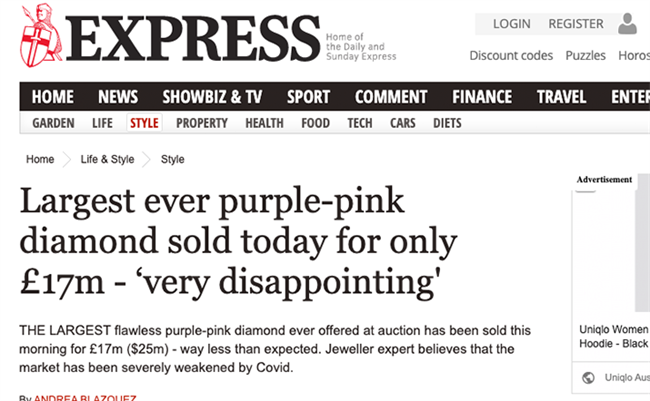650x401 pixels.
Task: Click the REGISTER button
Action: [576, 24]
